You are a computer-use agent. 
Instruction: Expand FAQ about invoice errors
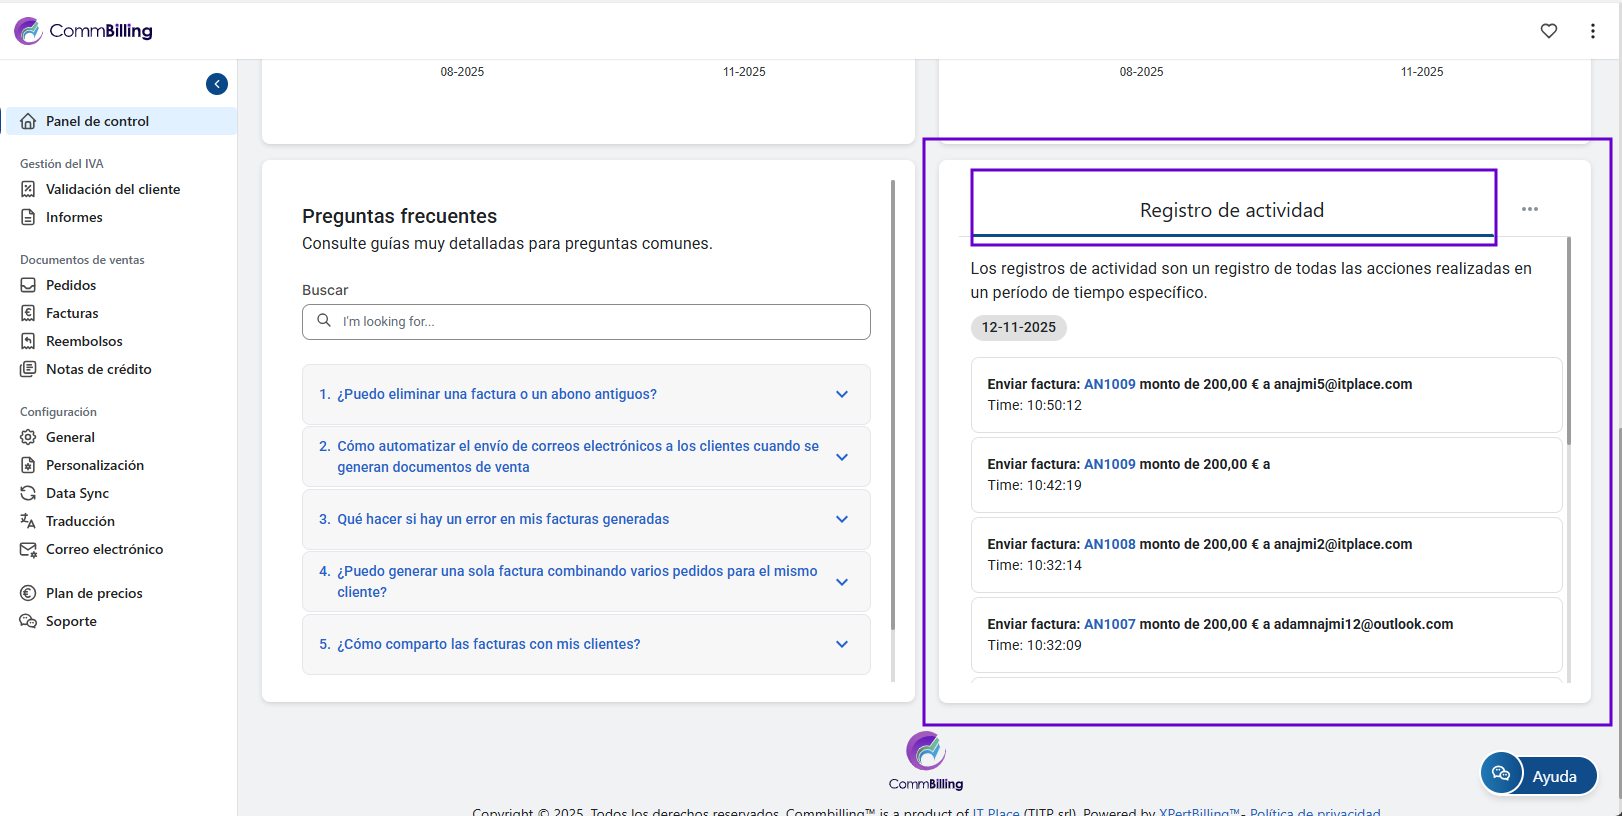click(586, 519)
